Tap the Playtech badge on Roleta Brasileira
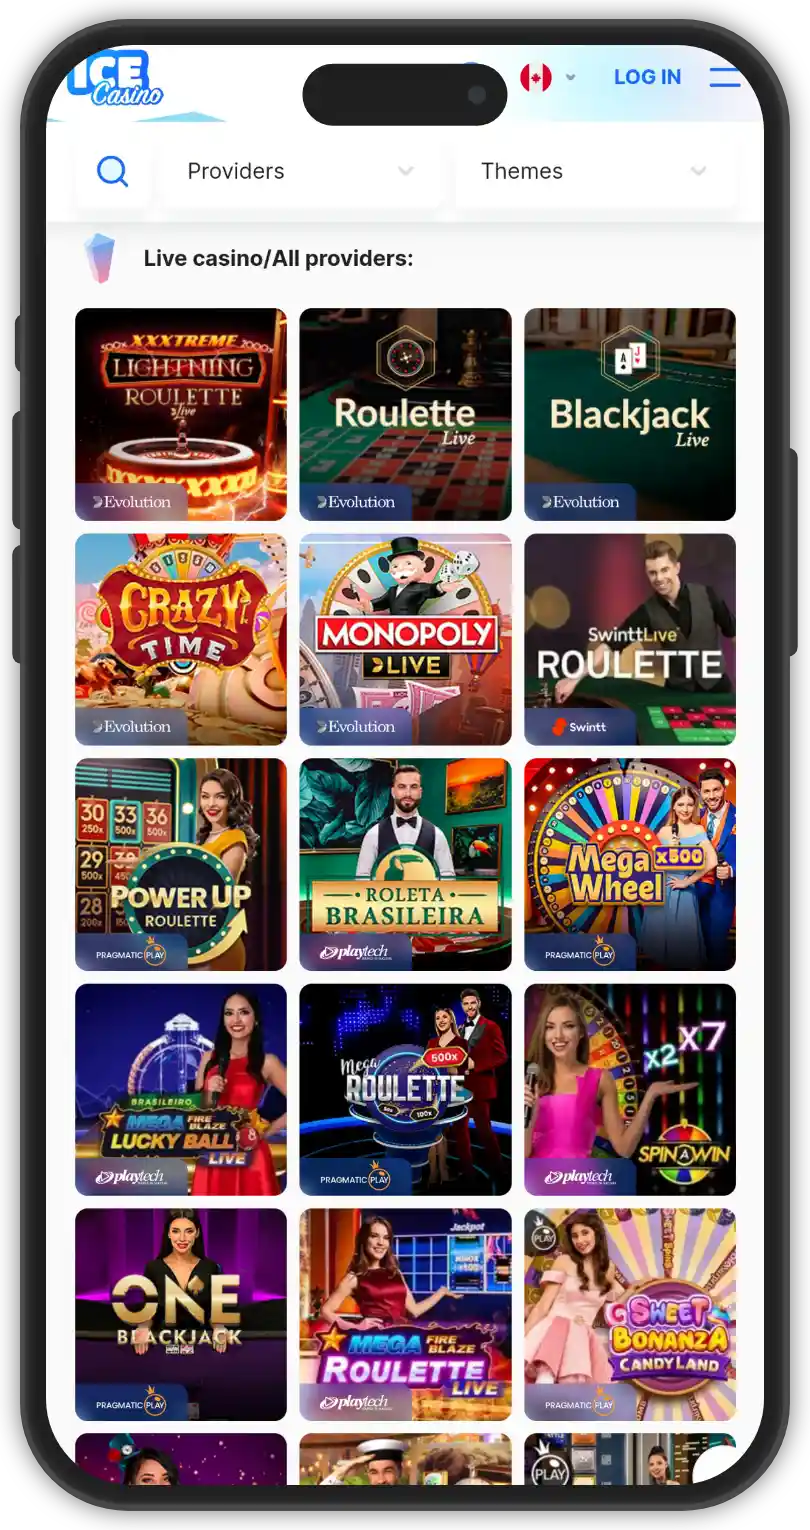This screenshot has height=1530, width=810. tap(355, 953)
